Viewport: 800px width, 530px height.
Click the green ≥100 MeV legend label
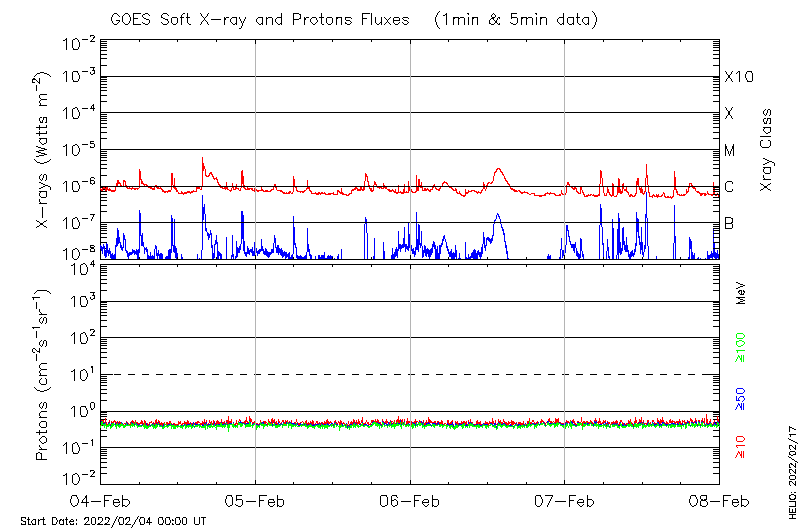point(741,348)
